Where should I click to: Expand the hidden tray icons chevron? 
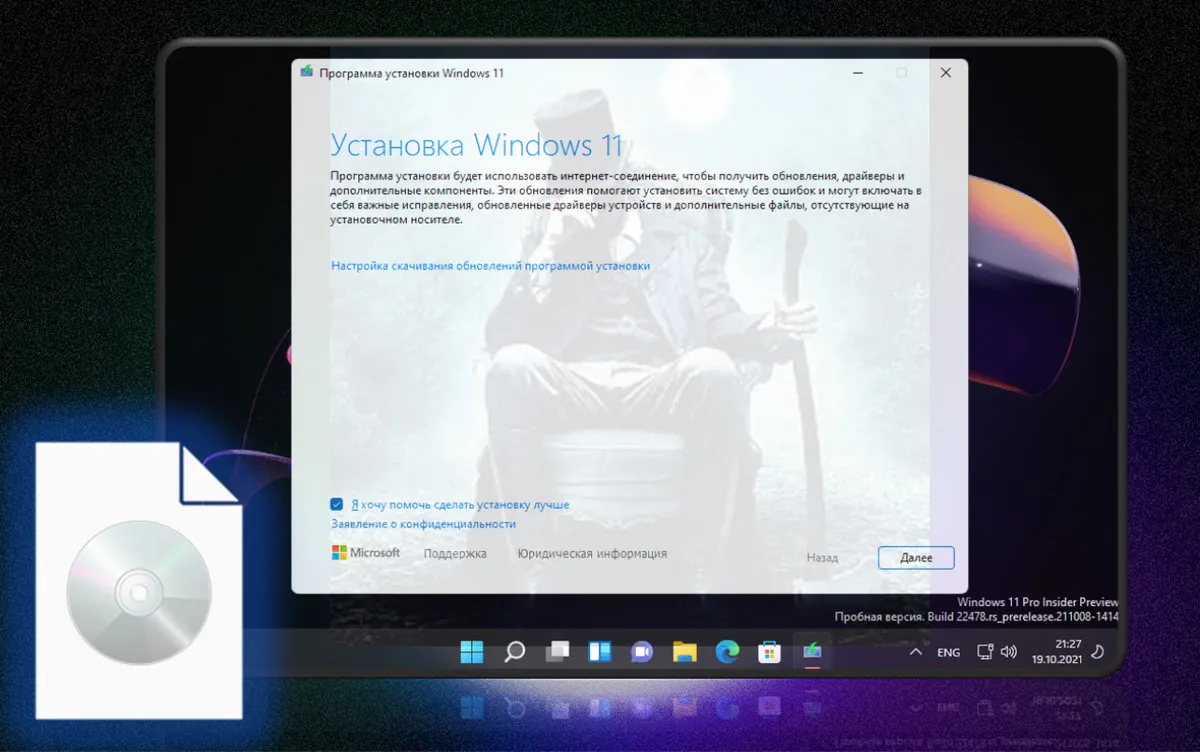(x=915, y=652)
